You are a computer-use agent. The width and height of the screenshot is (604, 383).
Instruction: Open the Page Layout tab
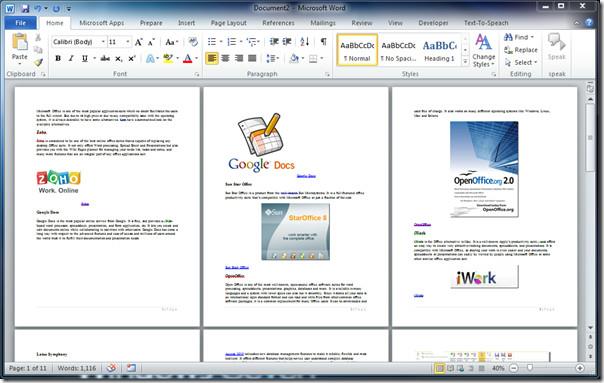(x=228, y=23)
